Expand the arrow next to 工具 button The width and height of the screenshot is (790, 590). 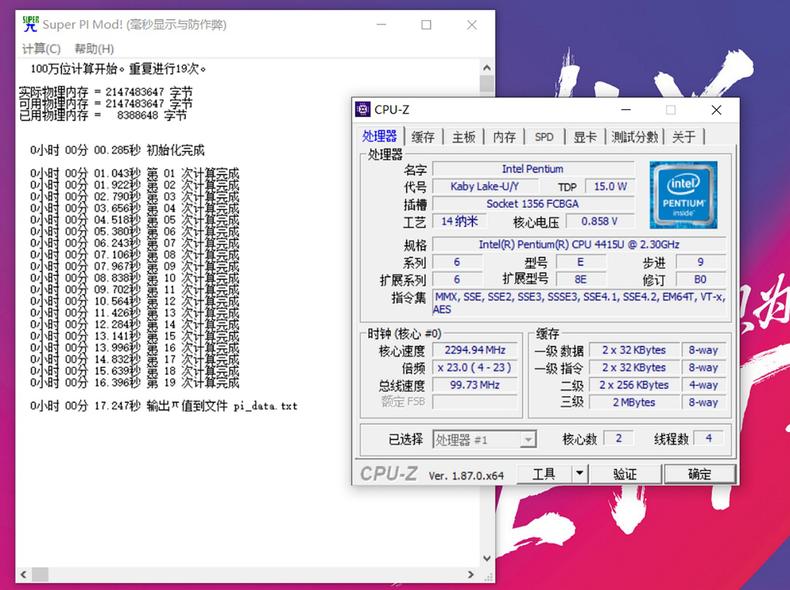pos(579,474)
